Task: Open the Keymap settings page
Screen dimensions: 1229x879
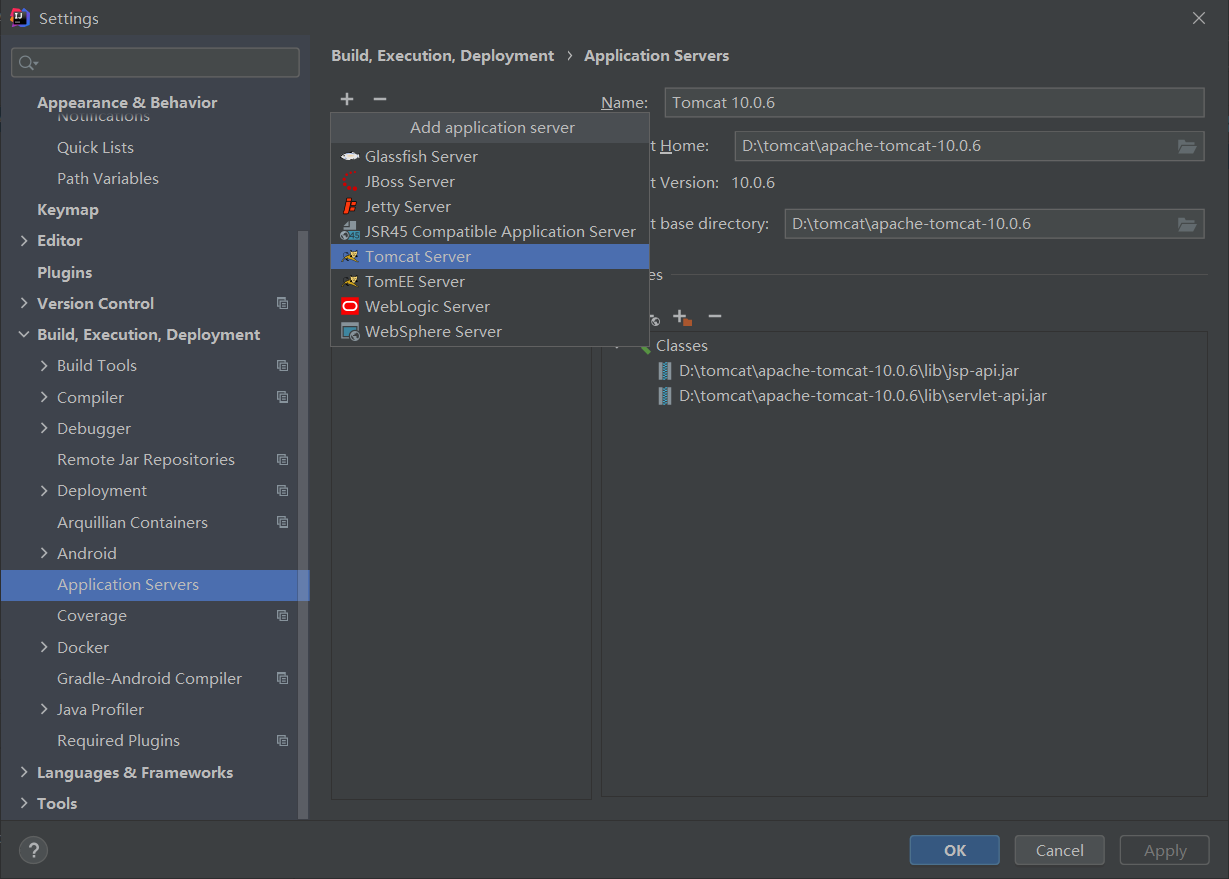Action: (68, 210)
